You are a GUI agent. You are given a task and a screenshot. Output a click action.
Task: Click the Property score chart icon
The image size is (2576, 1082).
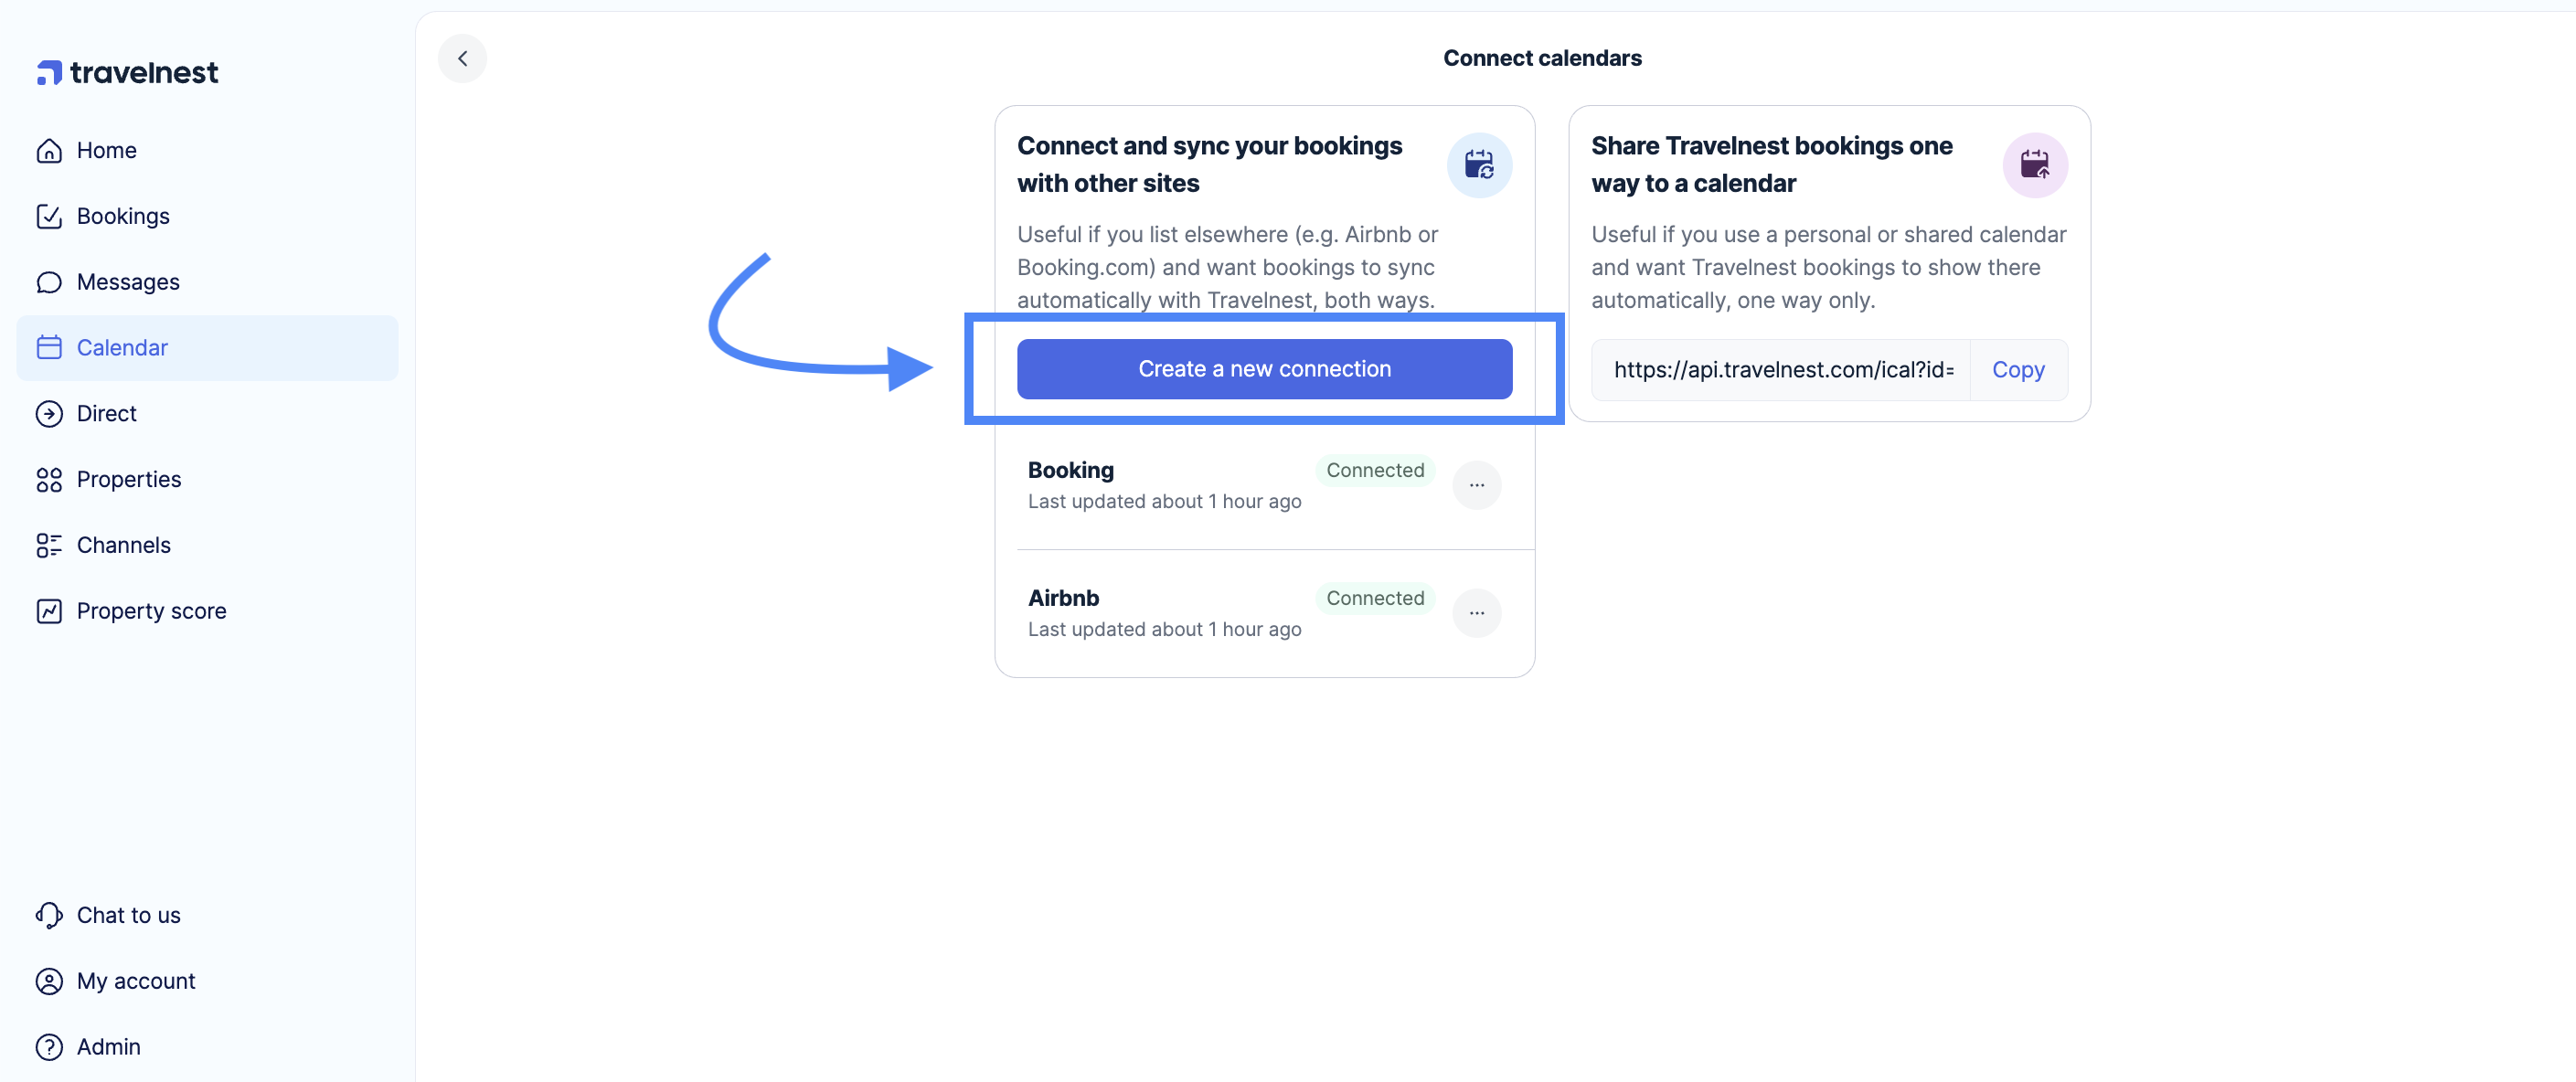click(x=50, y=610)
